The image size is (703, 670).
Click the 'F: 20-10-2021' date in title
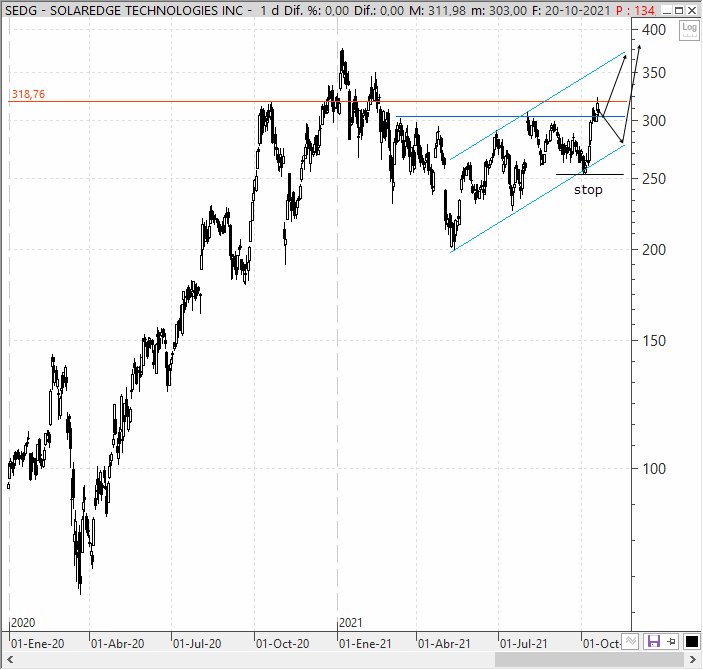point(571,10)
